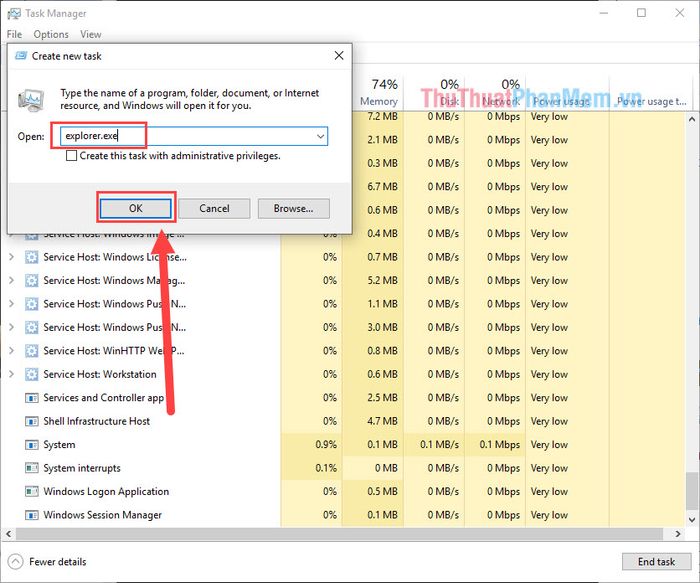Viewport: 700px width, 583px height.
Task: Click the Create new task dialog icon
Action: point(21,56)
